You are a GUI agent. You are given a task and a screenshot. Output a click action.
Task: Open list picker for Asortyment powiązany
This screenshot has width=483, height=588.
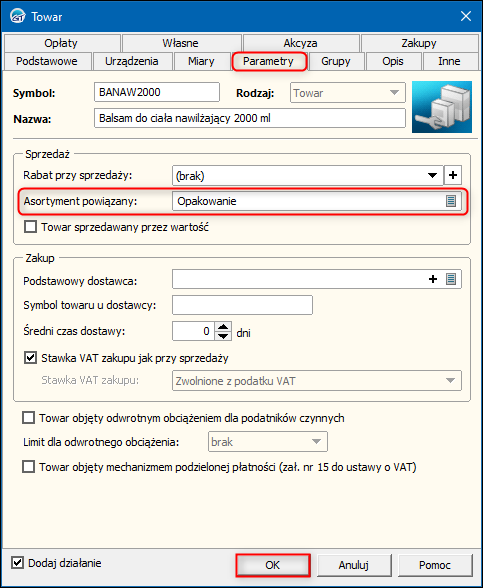click(451, 201)
